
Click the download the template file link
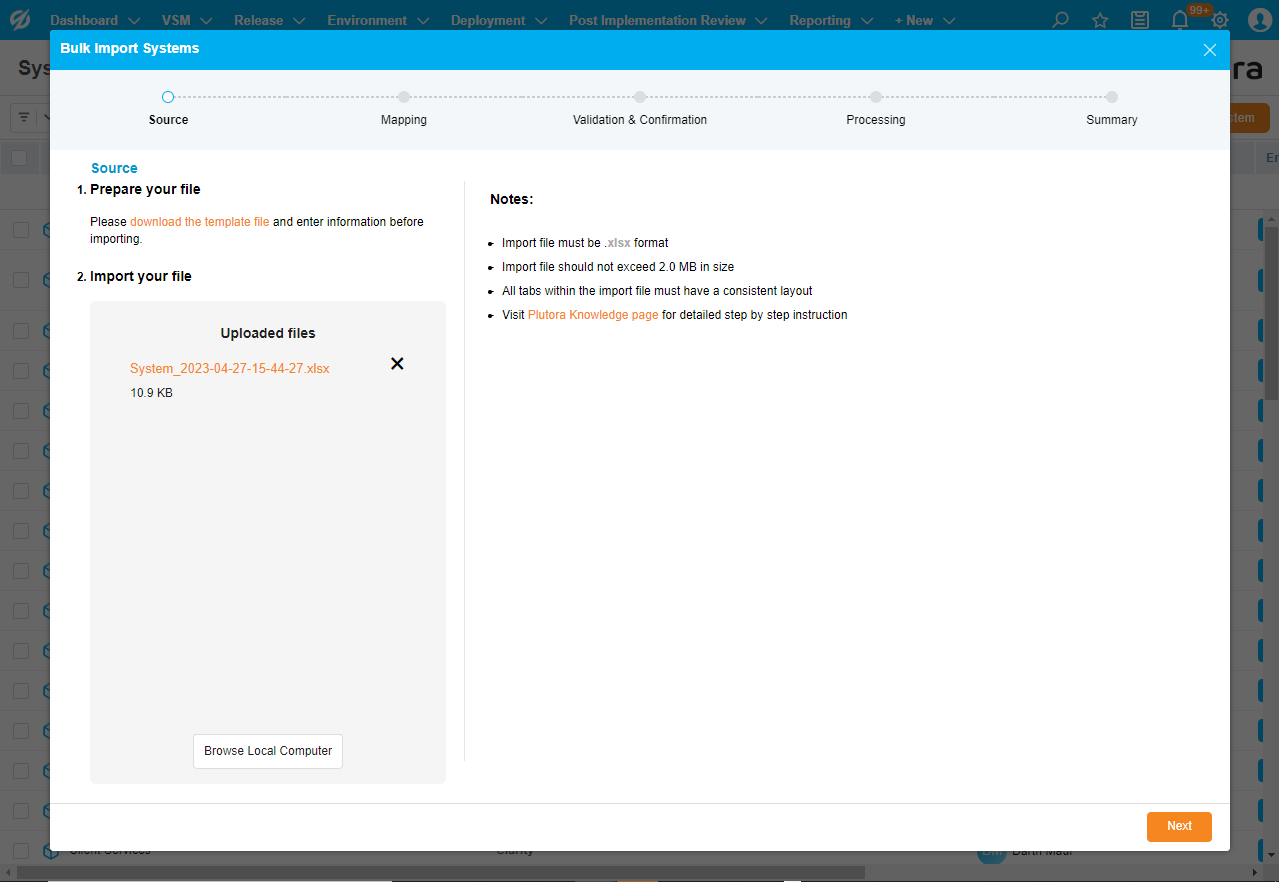(x=199, y=222)
